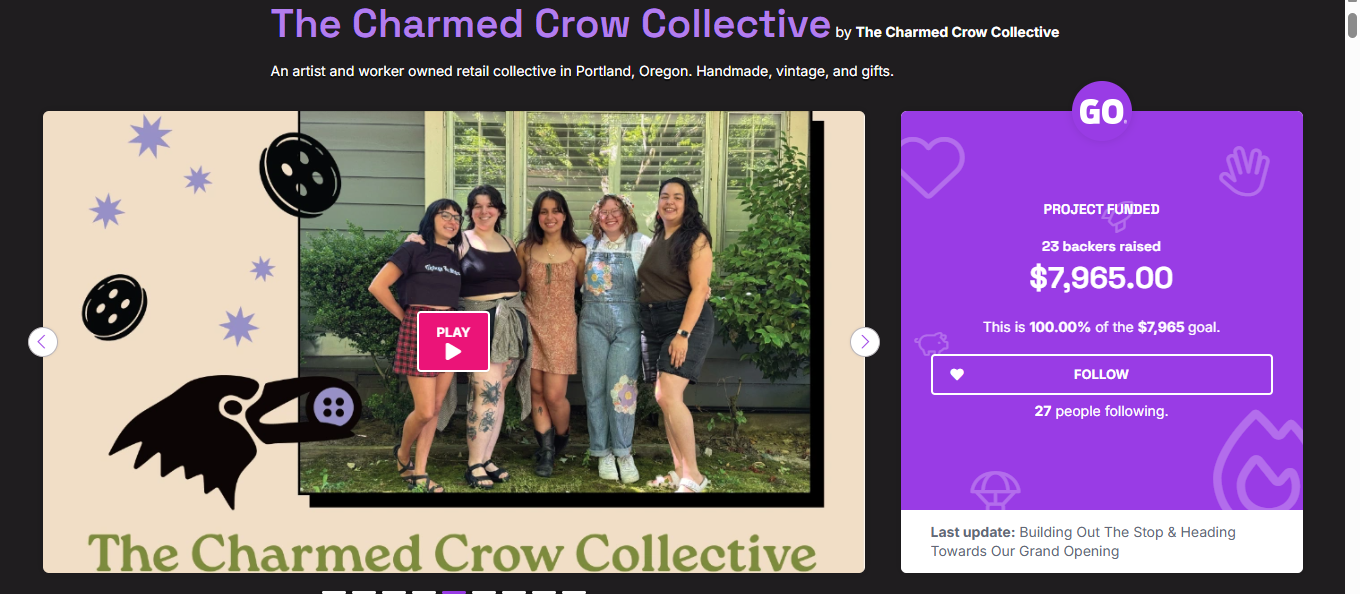Switch to the sixth carousel slide indicator
This screenshot has width=1360, height=594.
tap(484, 592)
